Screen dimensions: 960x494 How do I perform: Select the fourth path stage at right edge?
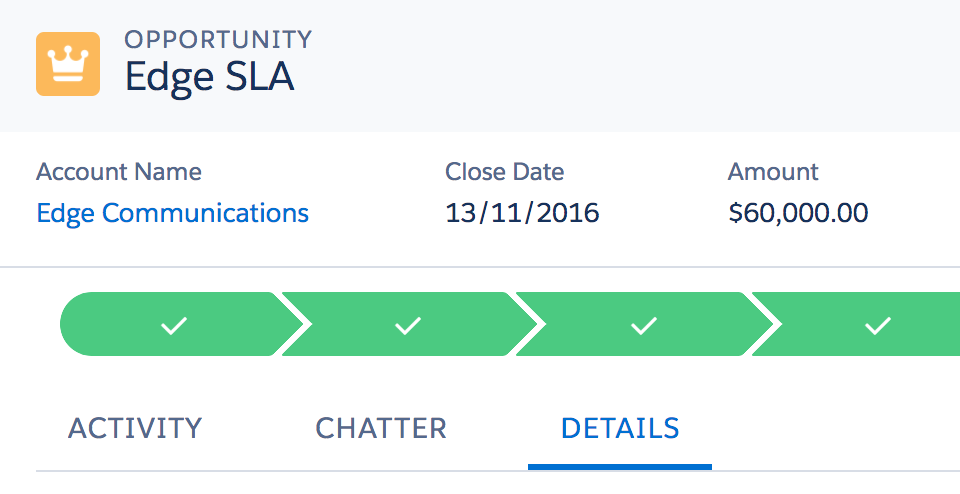(856, 324)
